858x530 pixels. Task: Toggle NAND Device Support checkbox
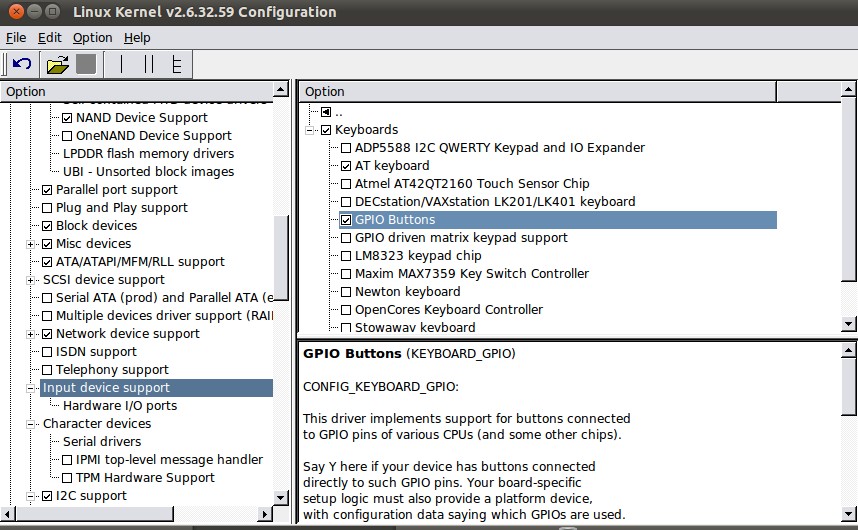(67, 118)
